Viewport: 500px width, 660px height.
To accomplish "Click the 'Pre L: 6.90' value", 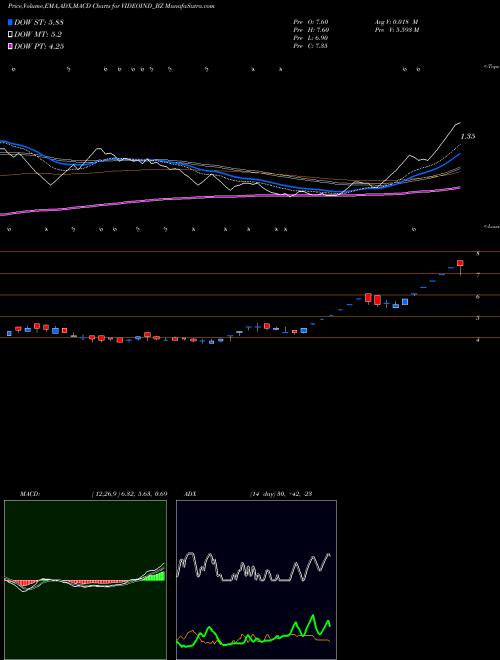I will (311, 38).
